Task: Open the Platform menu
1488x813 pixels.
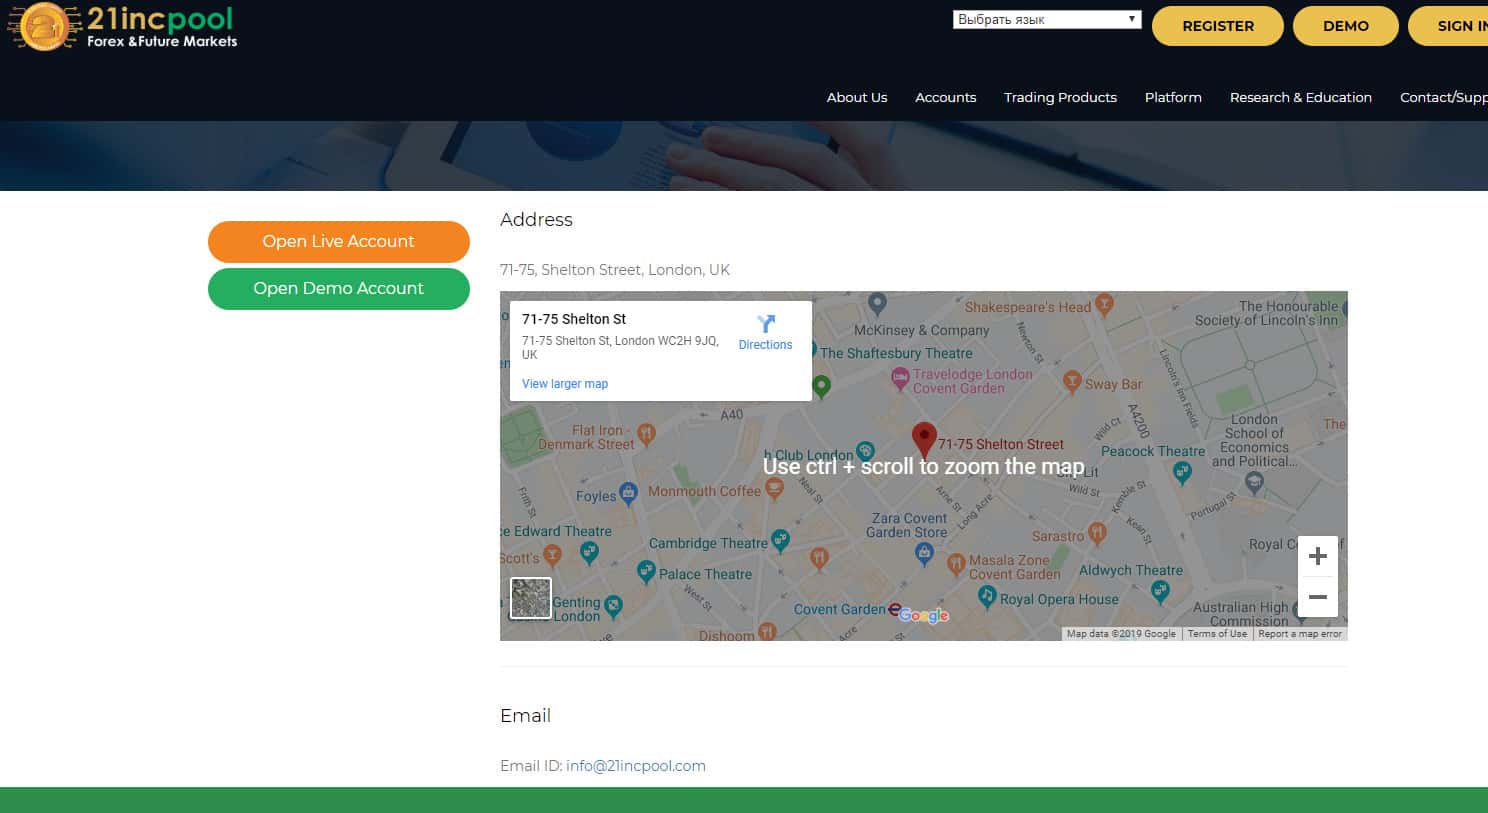Action: pos(1173,97)
